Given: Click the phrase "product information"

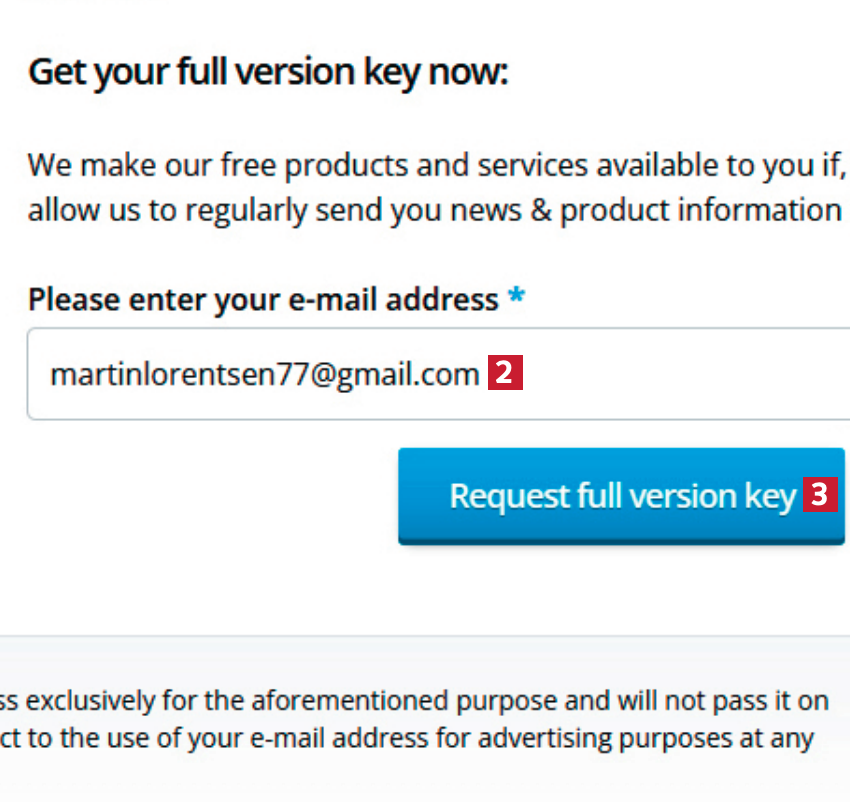Looking at the screenshot, I should point(700,210).
